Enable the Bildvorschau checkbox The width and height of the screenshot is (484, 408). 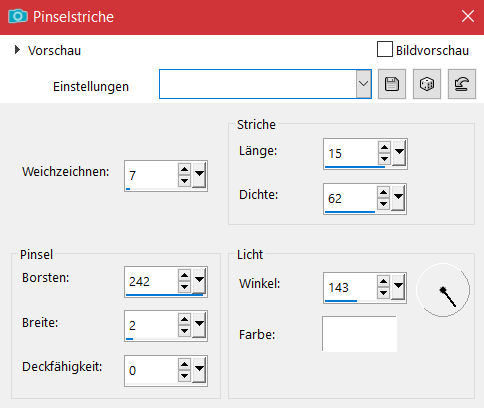[385, 49]
